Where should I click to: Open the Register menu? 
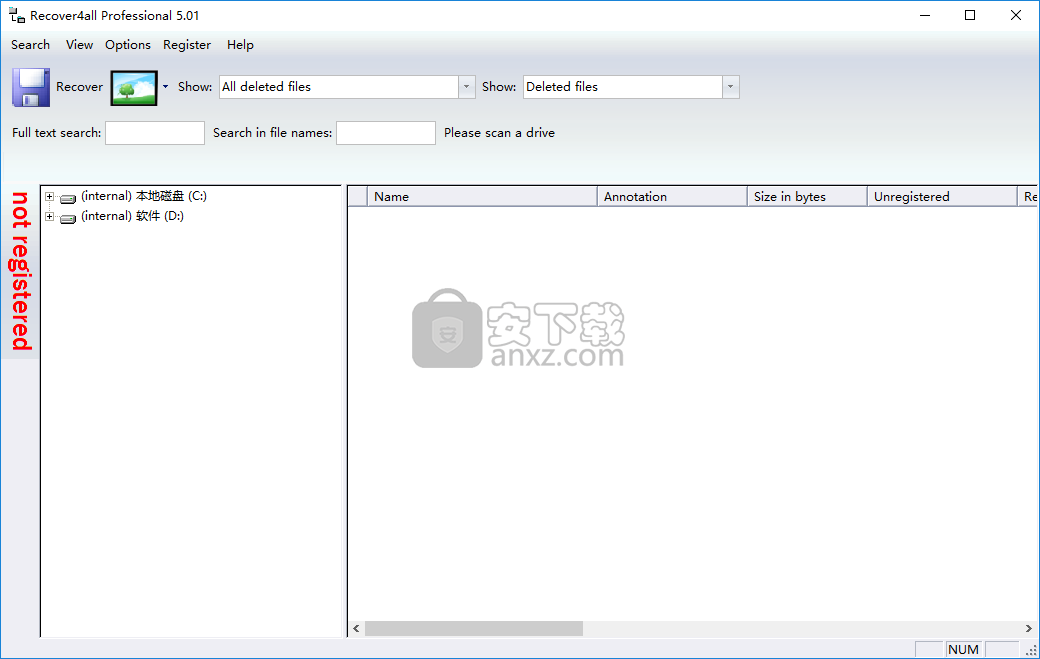click(x=187, y=44)
